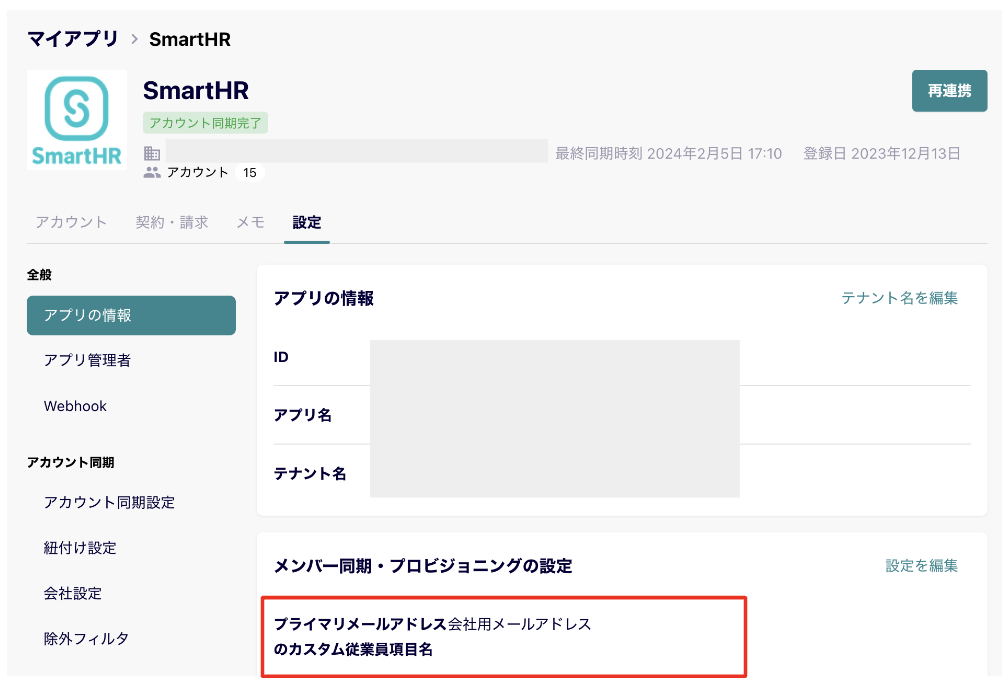Screen dimensions: 1002x686
Task: Switch to the メモ tab
Action: coord(250,222)
